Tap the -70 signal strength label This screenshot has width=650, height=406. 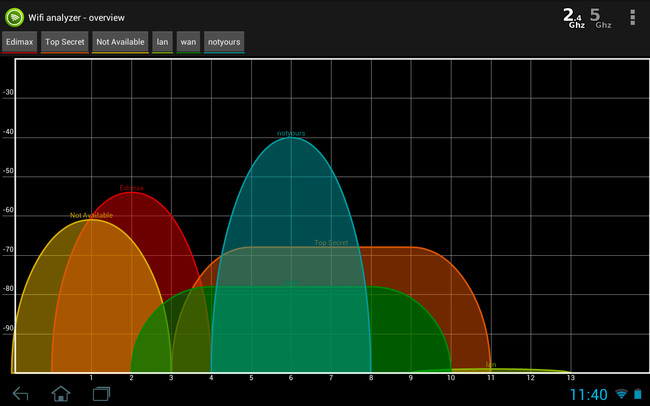coord(8,250)
